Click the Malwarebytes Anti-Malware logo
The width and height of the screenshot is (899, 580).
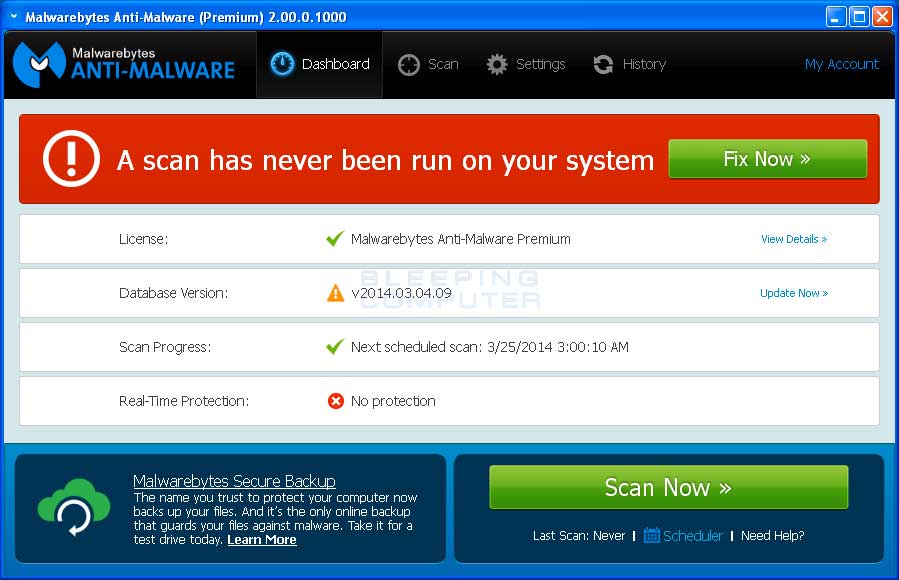(x=124, y=64)
